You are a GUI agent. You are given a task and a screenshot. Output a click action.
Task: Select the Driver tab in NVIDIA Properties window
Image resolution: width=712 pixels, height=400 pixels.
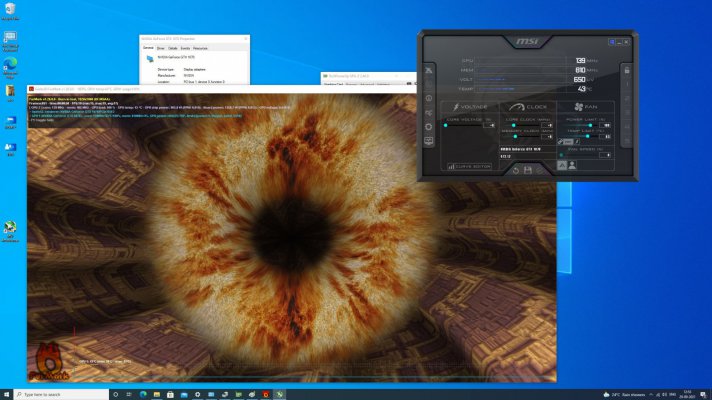point(160,48)
